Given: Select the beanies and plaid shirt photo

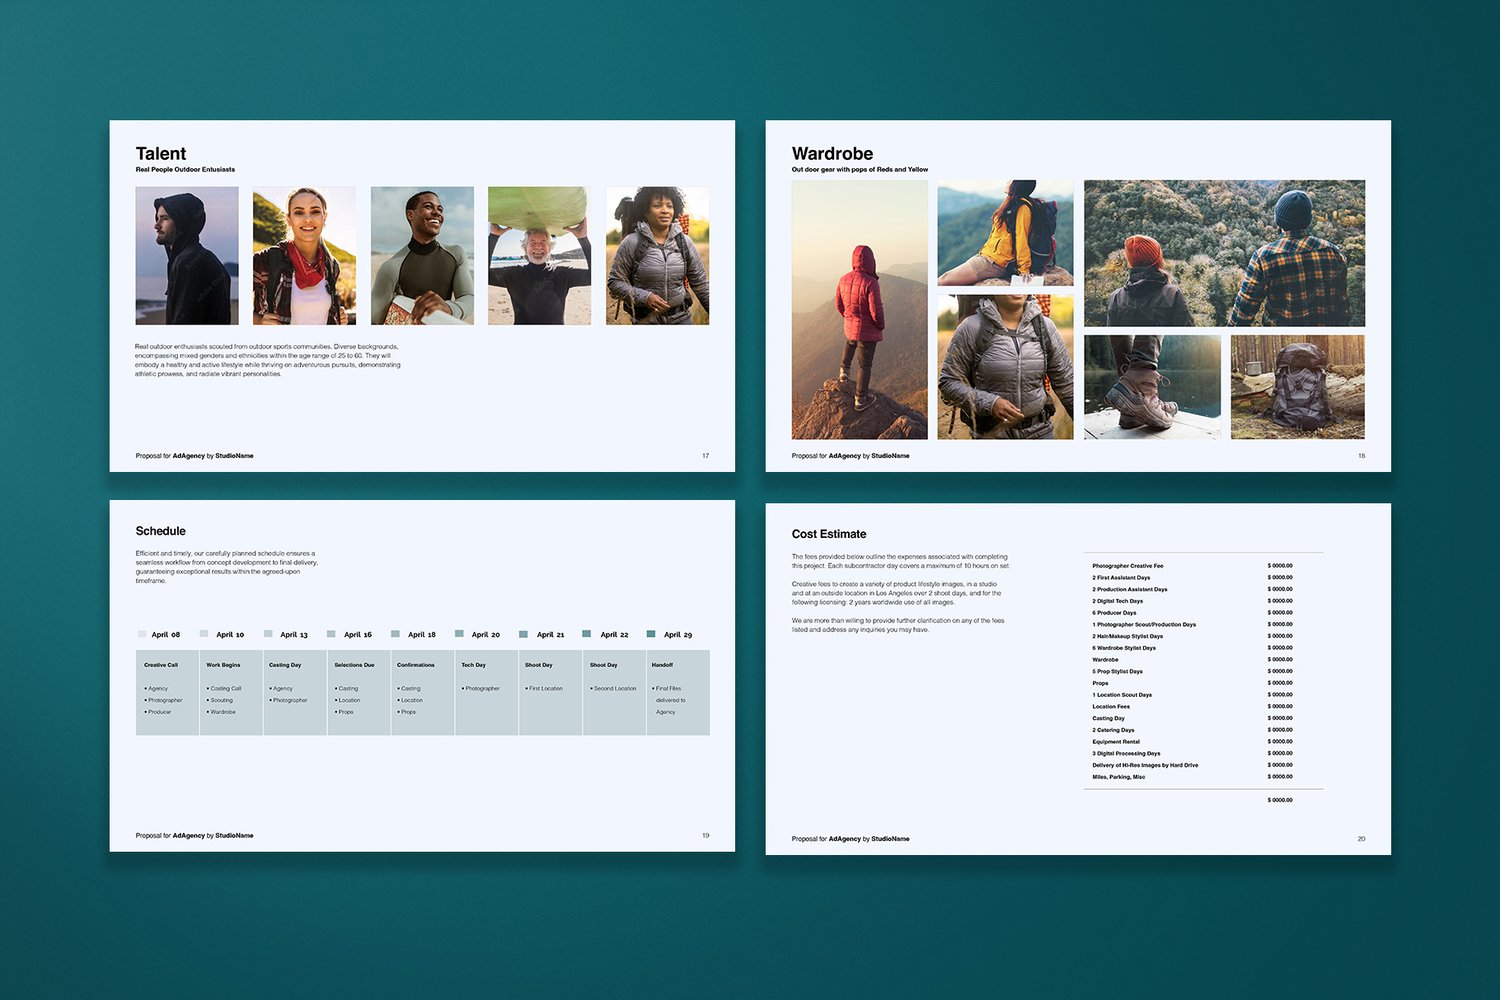Looking at the screenshot, I should (x=1224, y=253).
